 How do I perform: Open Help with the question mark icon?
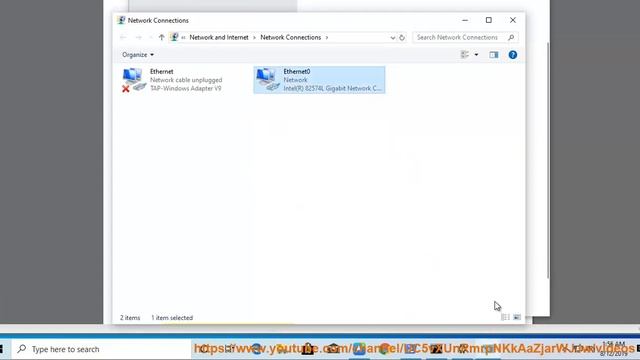coord(513,55)
